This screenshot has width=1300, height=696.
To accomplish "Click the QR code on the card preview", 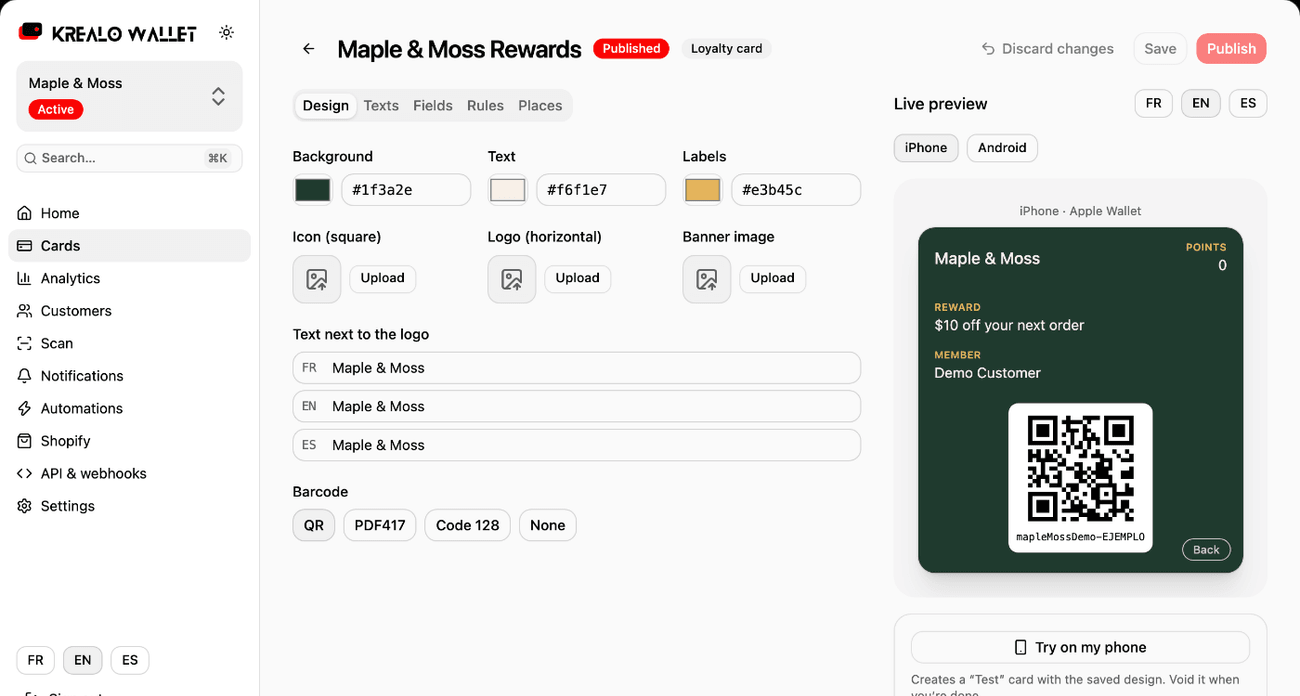I will pyautogui.click(x=1080, y=468).
